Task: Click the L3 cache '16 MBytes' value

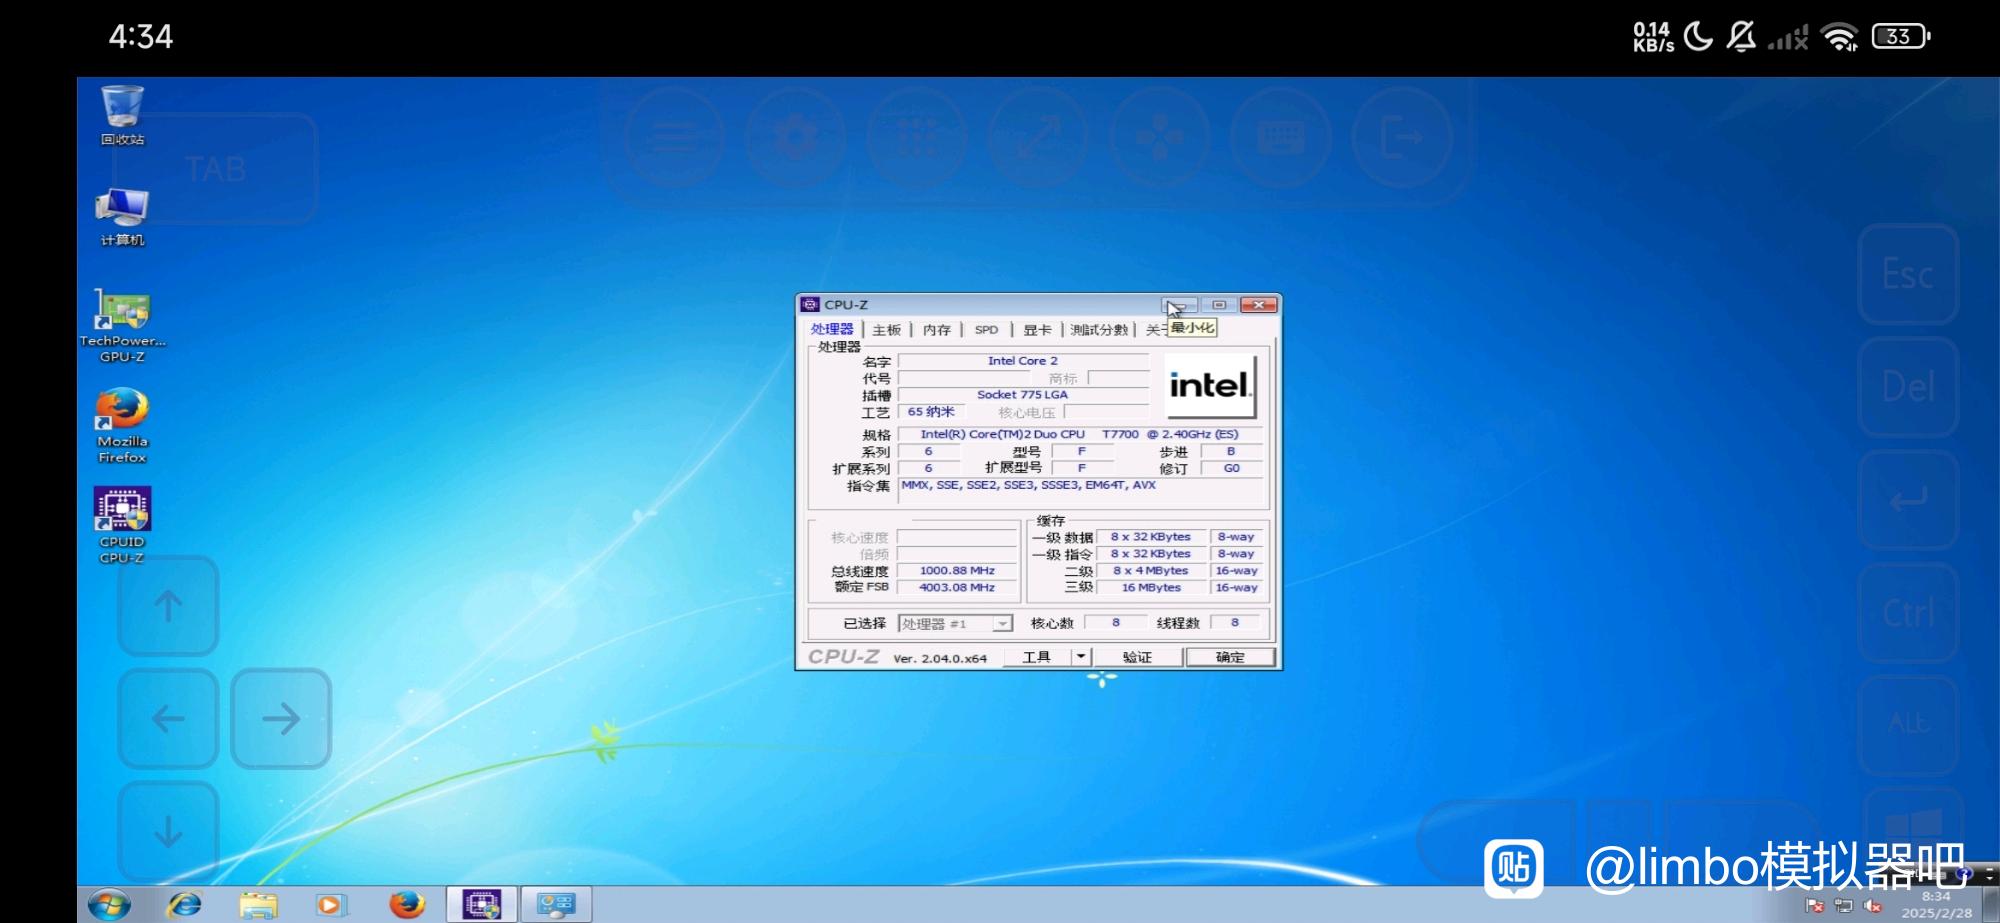Action: 1151,588
